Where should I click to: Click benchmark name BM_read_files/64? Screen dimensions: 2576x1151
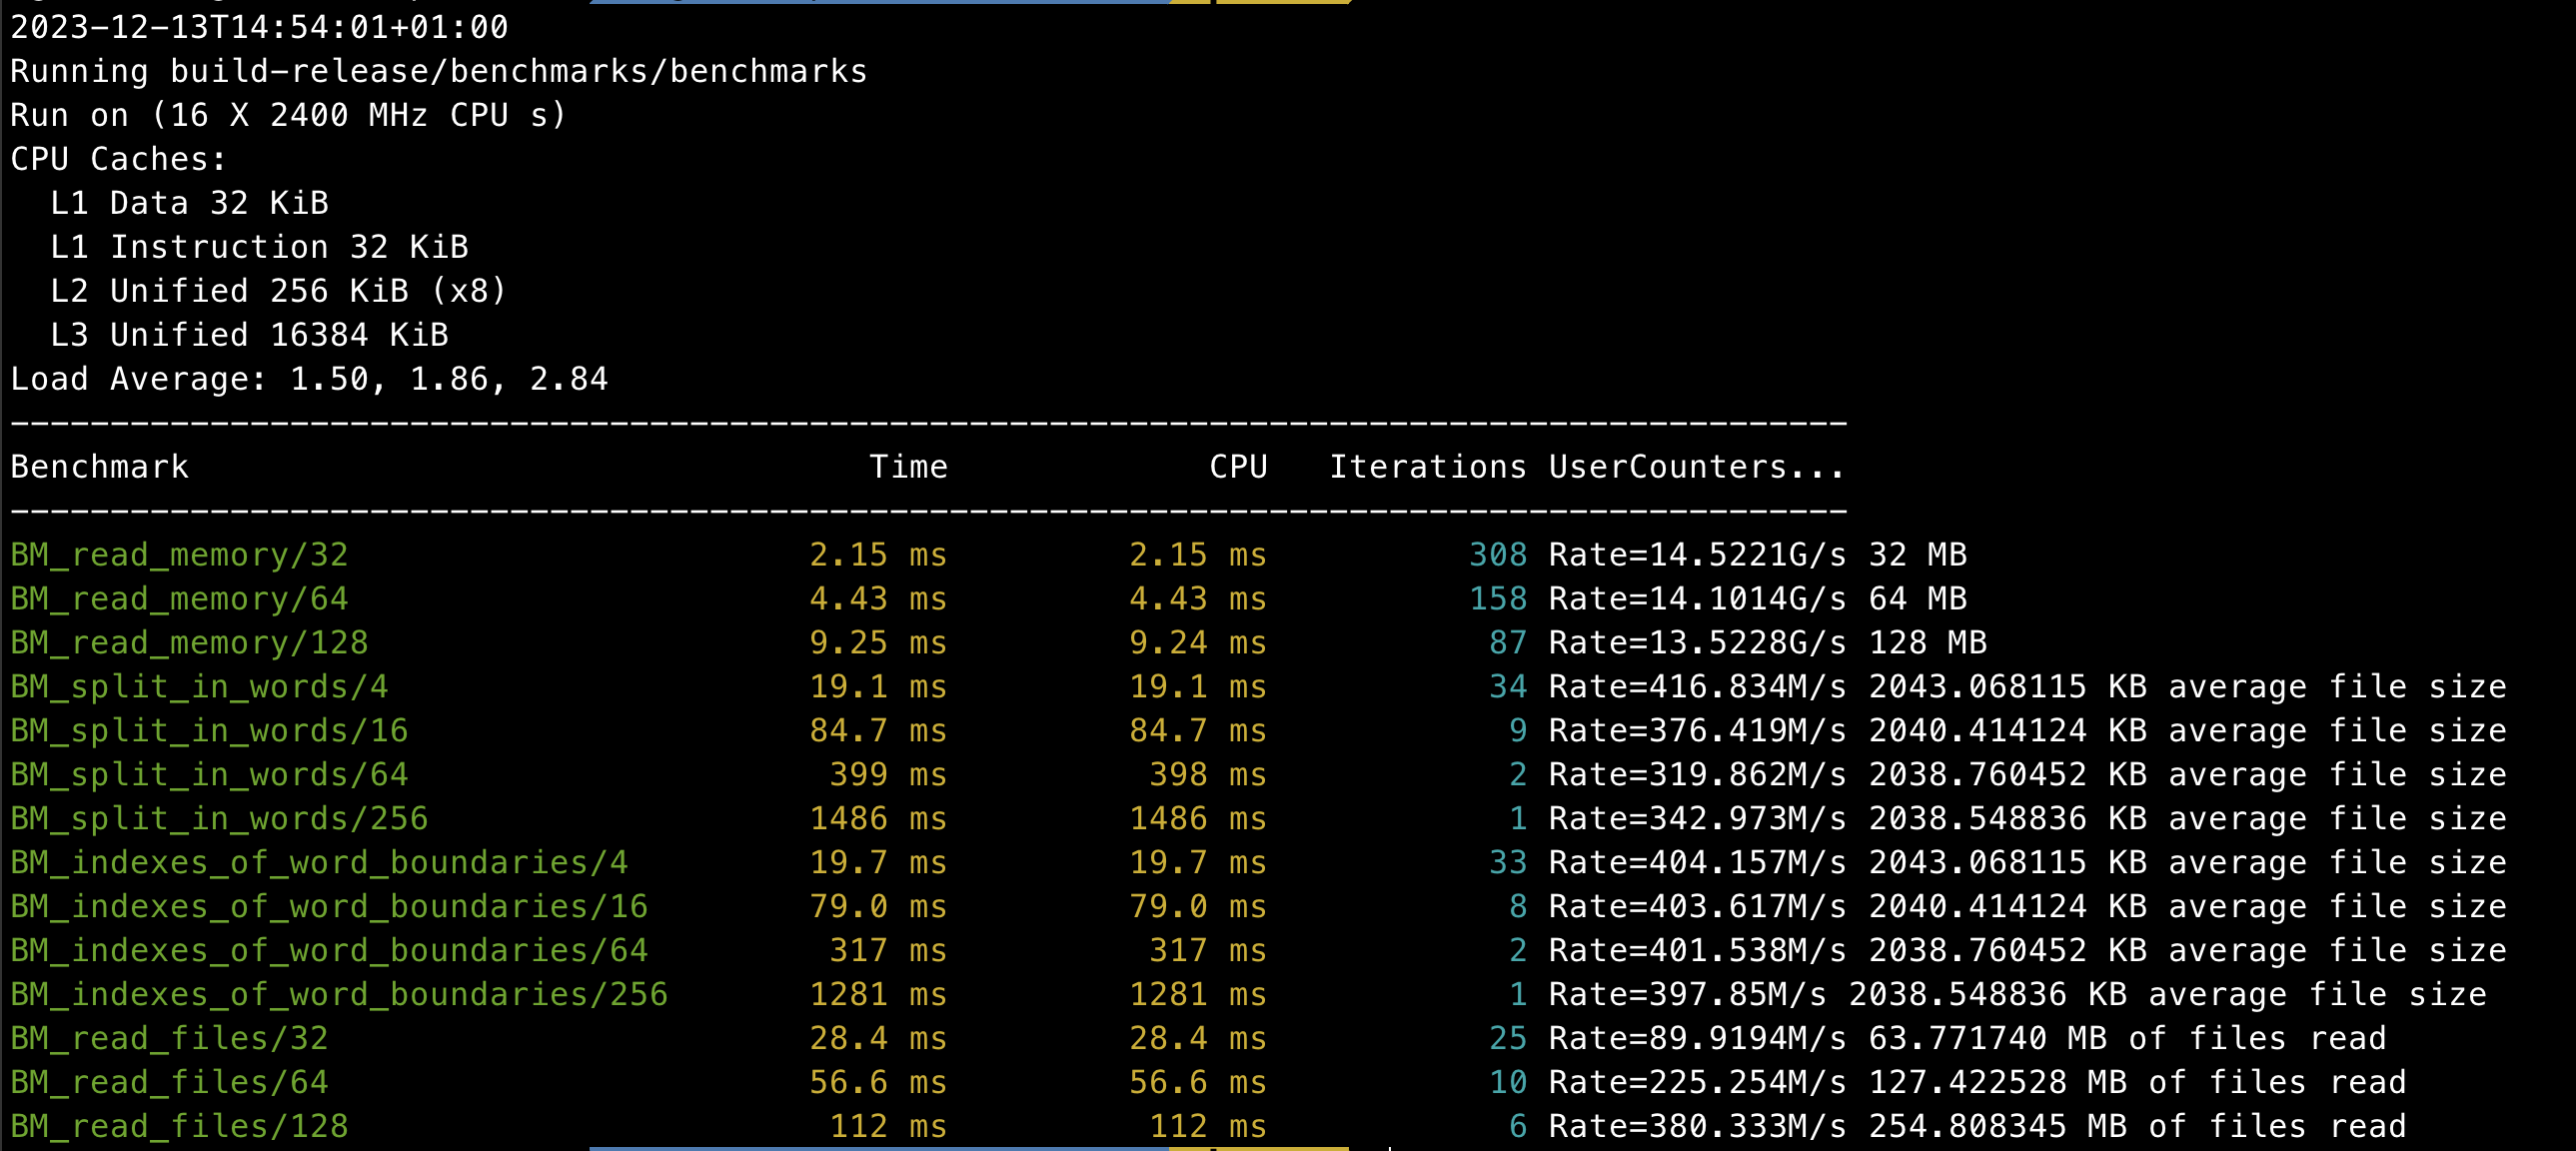169,1083
